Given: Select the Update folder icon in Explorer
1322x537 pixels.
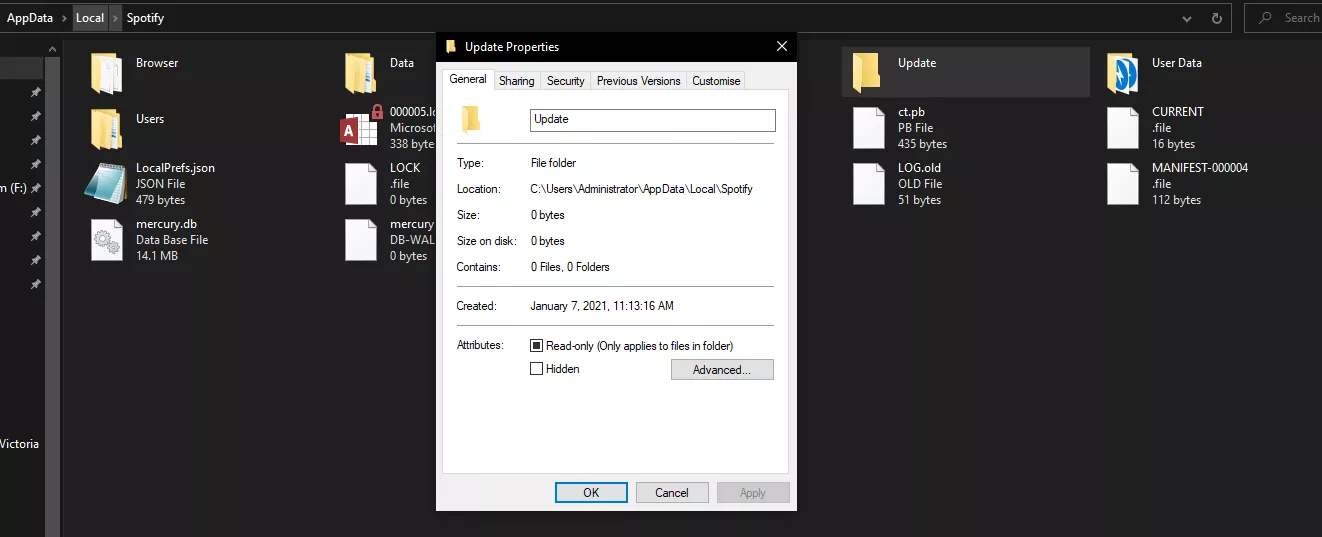Looking at the screenshot, I should pyautogui.click(x=866, y=72).
